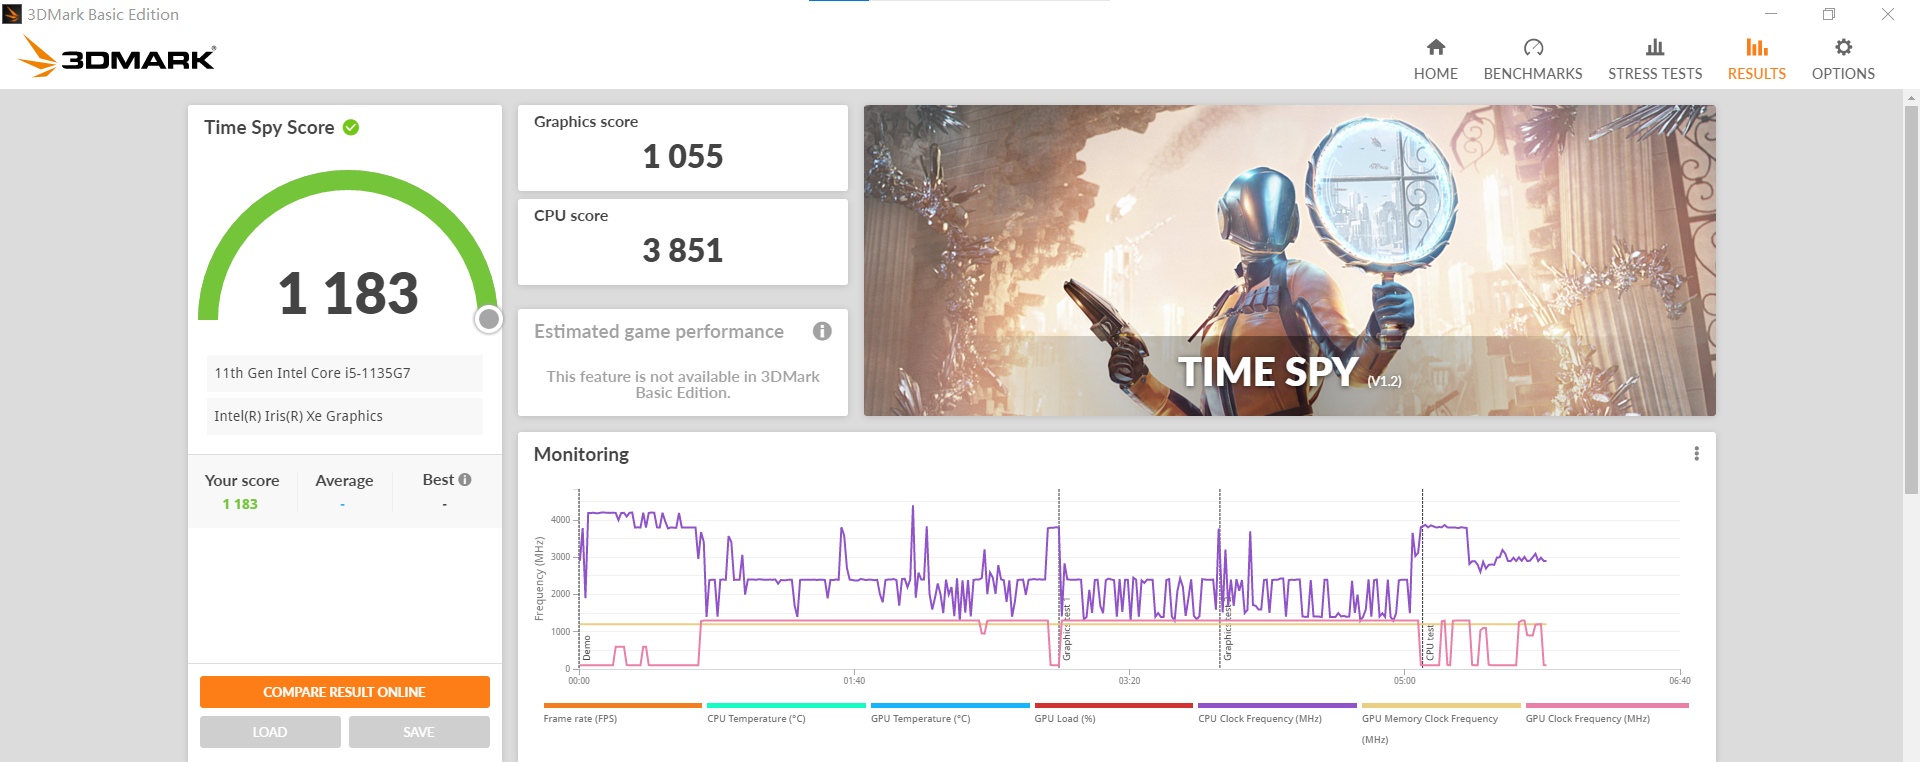1920x762 pixels.
Task: Toggle CPU Clock Frequency legend entry
Action: pos(1277,712)
